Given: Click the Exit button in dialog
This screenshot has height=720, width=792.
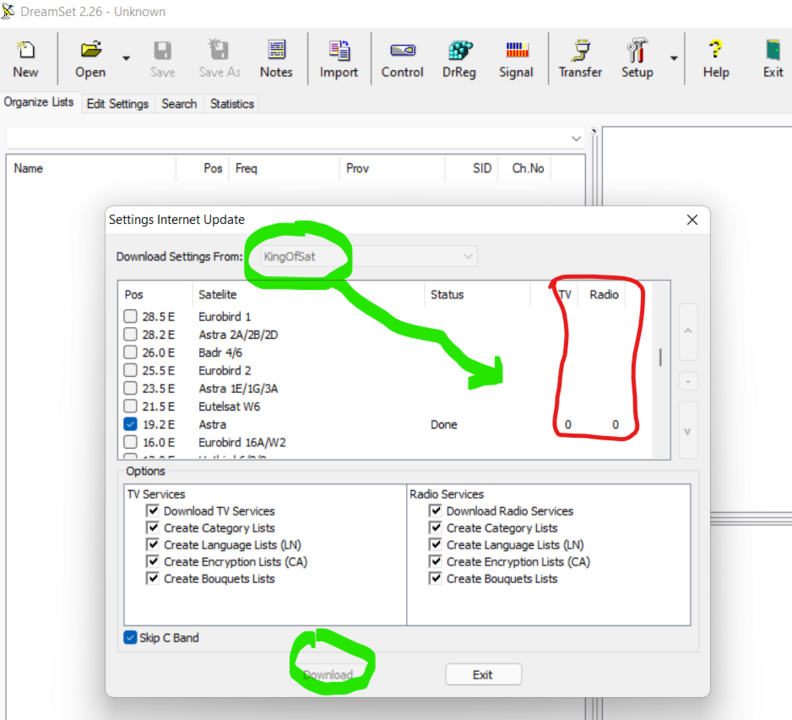Looking at the screenshot, I should coord(483,675).
